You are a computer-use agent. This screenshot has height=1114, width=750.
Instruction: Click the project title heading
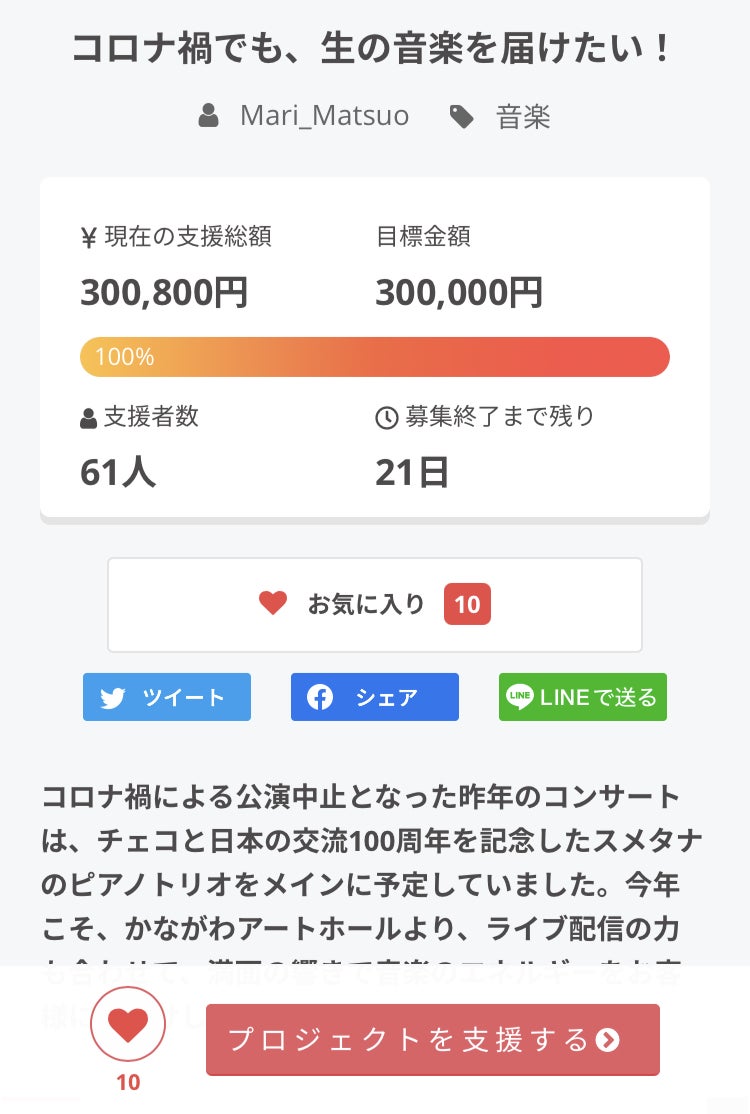[375, 49]
